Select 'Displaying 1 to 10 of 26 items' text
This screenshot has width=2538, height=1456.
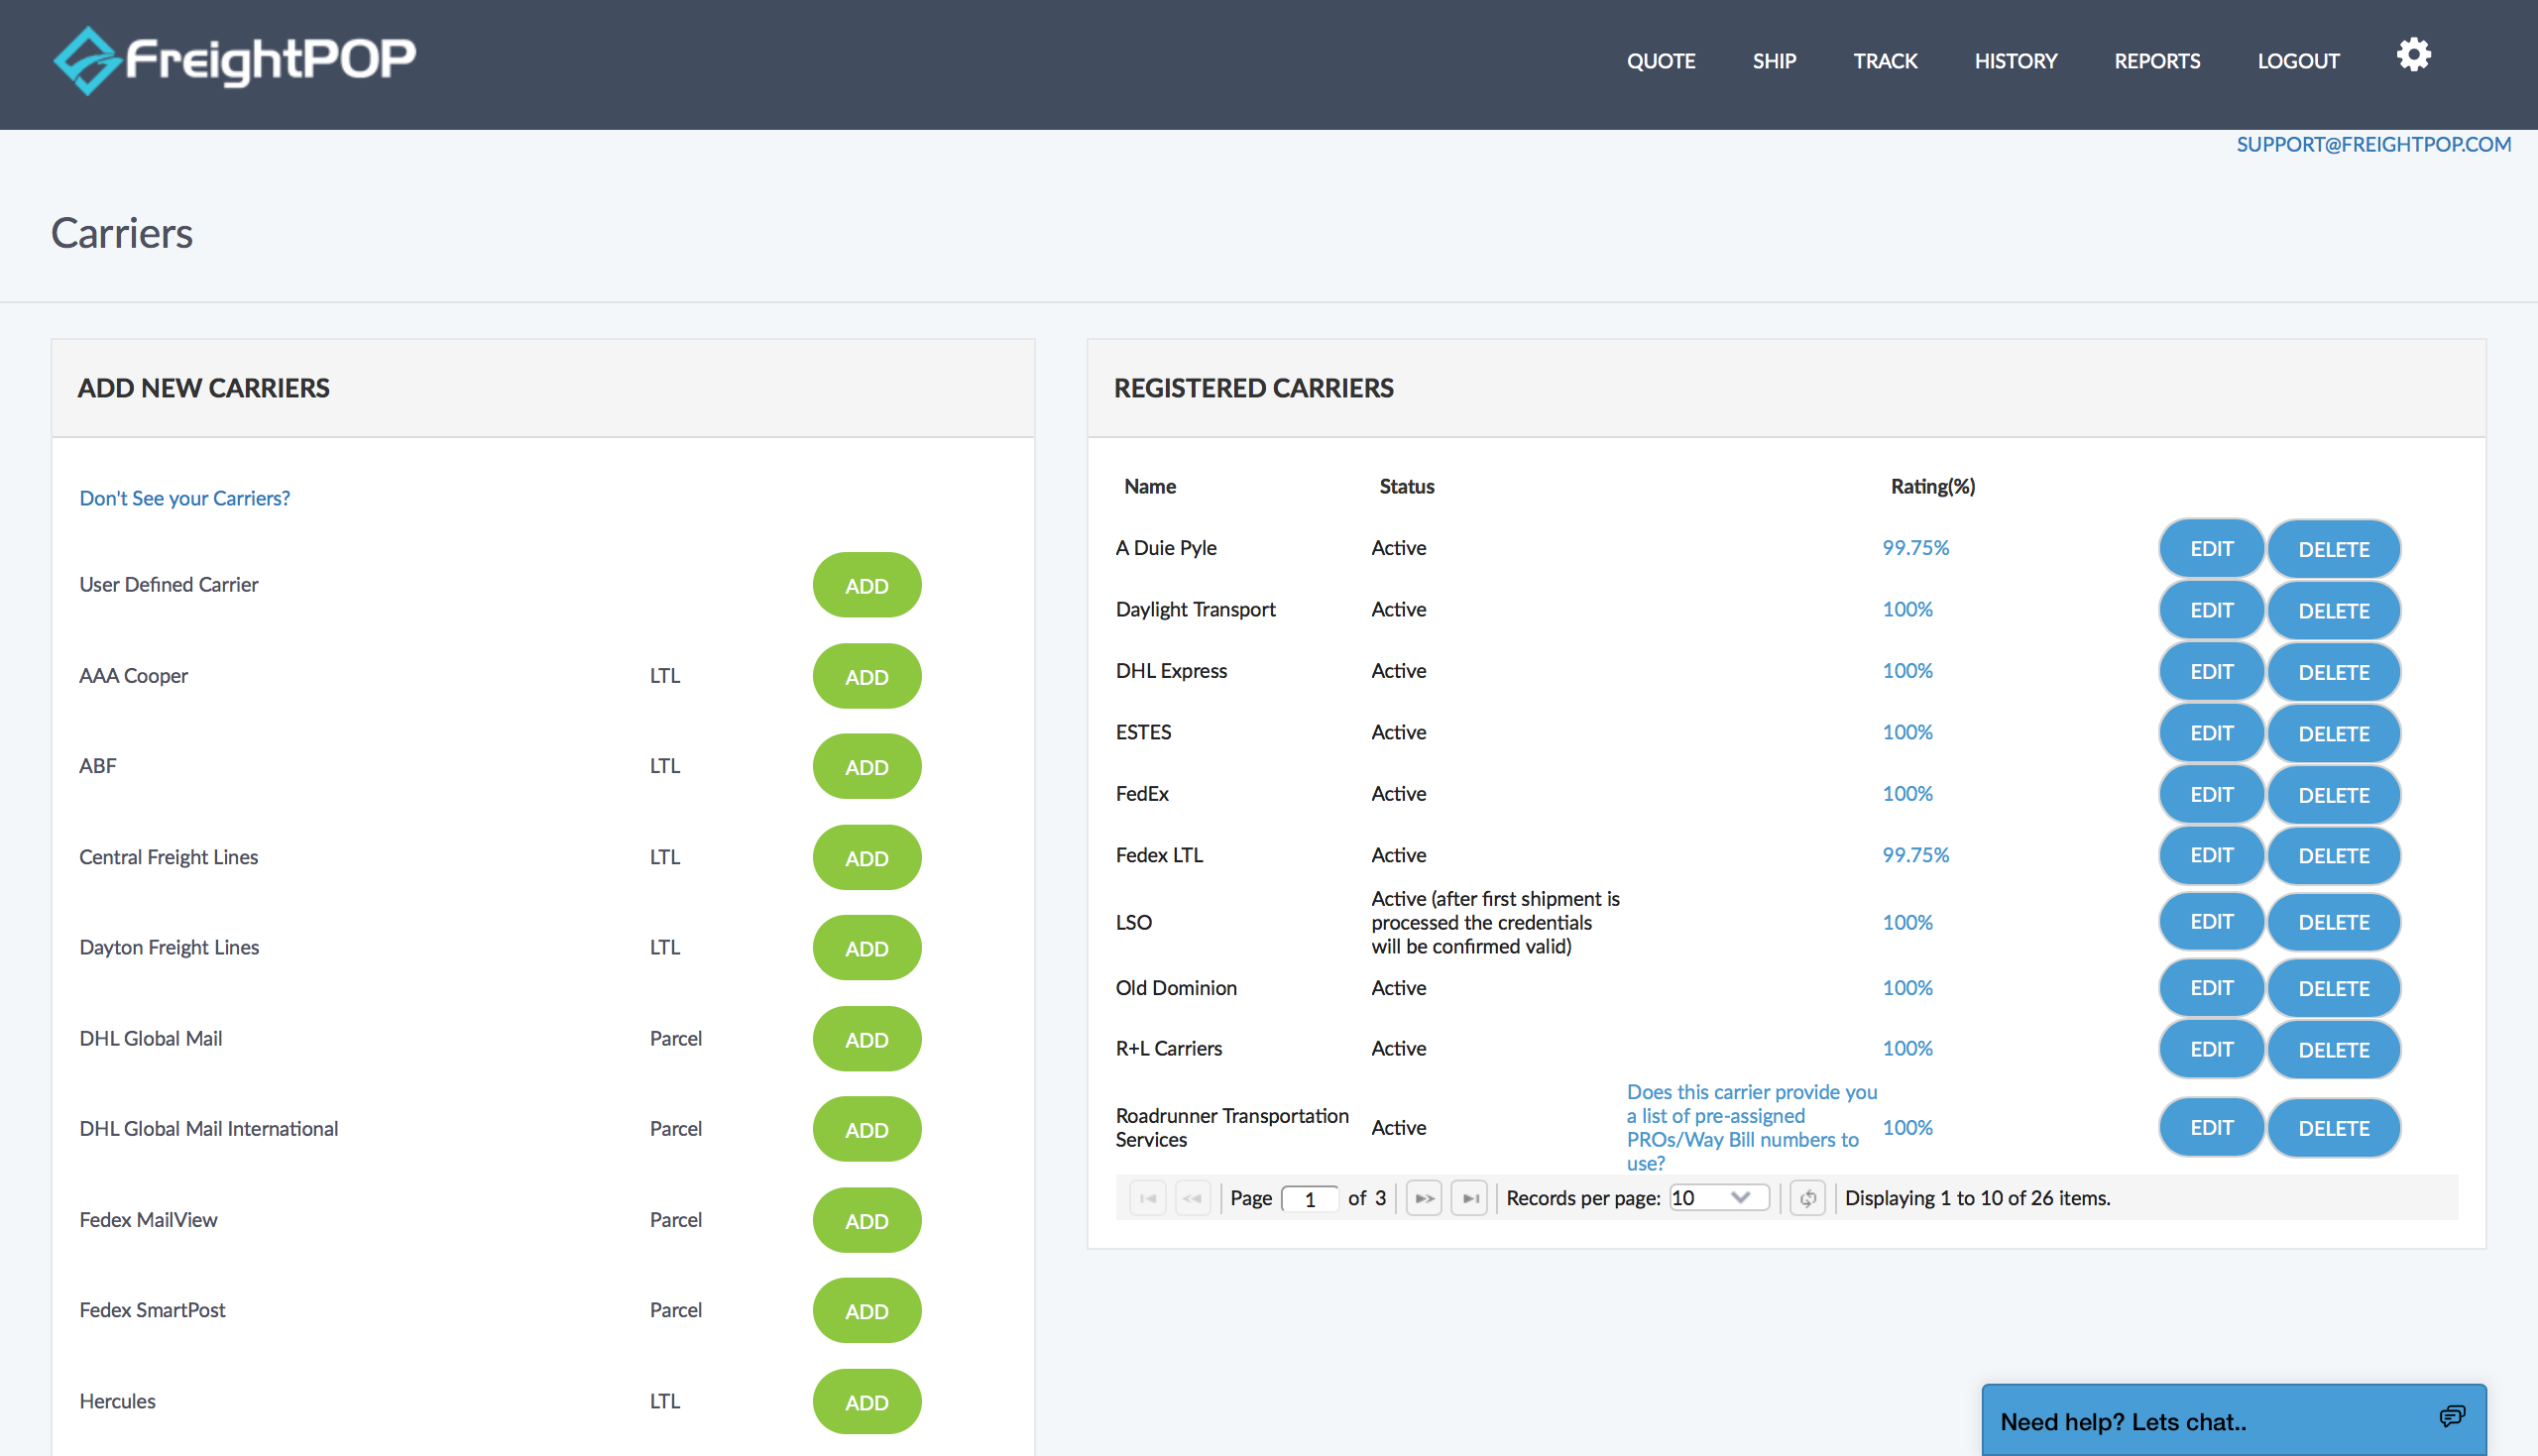[x=1977, y=1197]
